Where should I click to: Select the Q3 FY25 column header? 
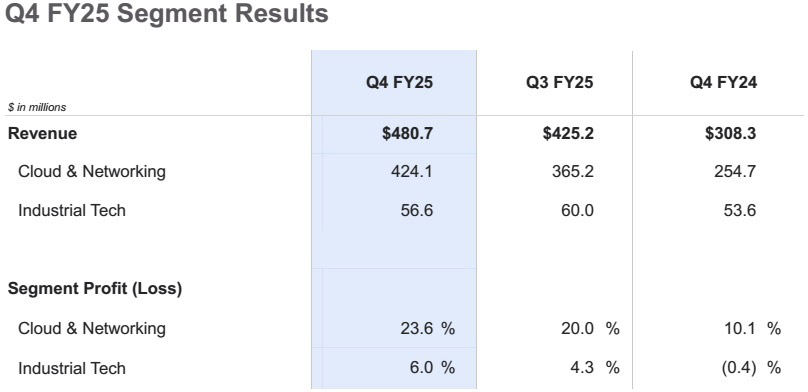pos(560,82)
